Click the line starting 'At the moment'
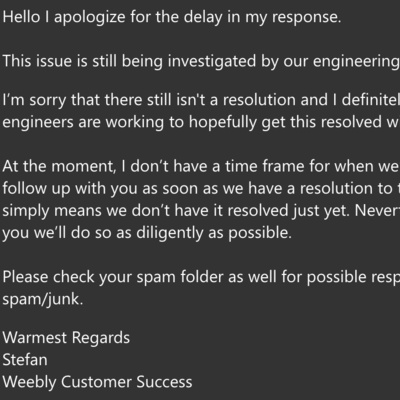This screenshot has height=400, width=400. click(201, 166)
